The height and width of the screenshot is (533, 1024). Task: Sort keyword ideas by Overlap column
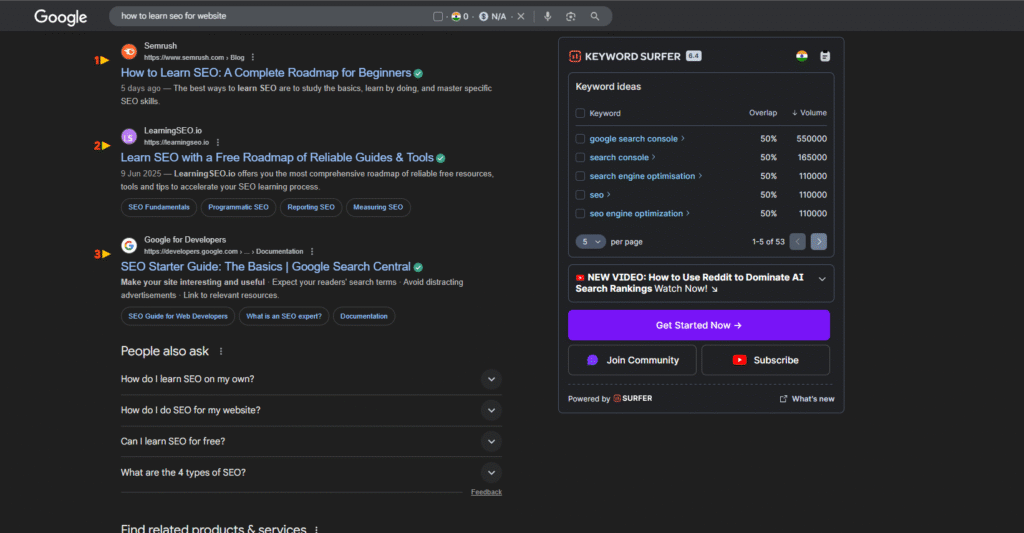tap(763, 113)
